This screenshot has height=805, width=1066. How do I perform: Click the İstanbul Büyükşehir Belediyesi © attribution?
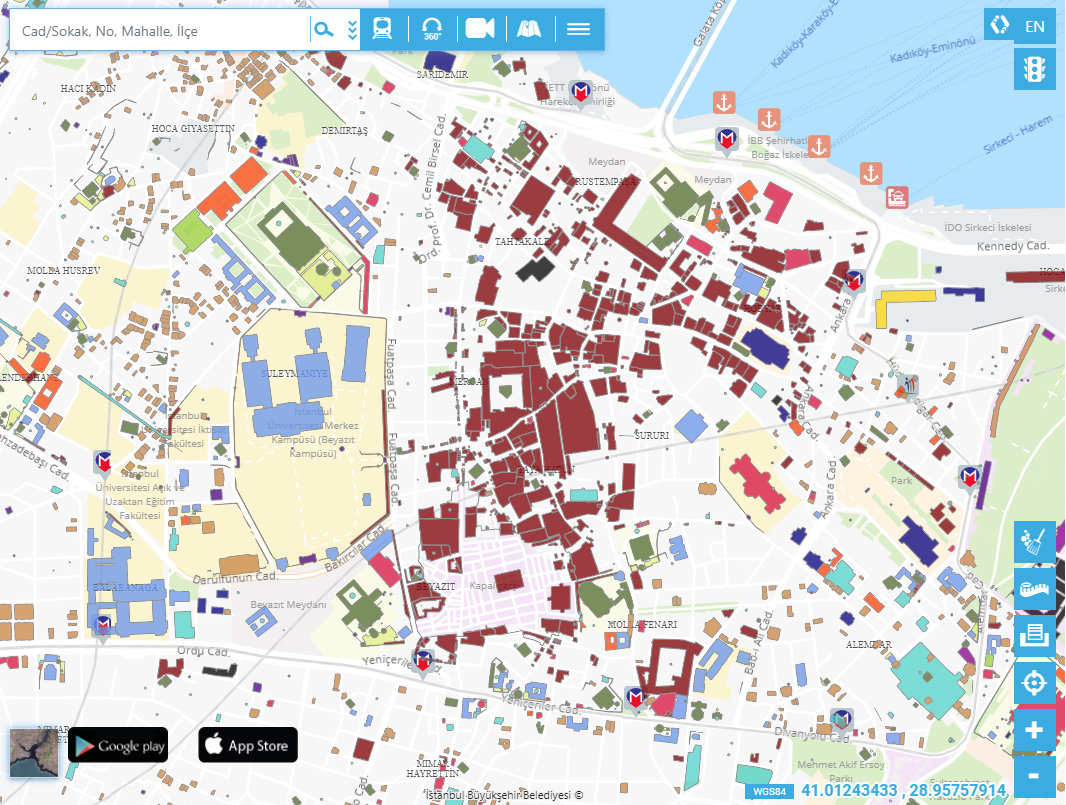coord(504,795)
